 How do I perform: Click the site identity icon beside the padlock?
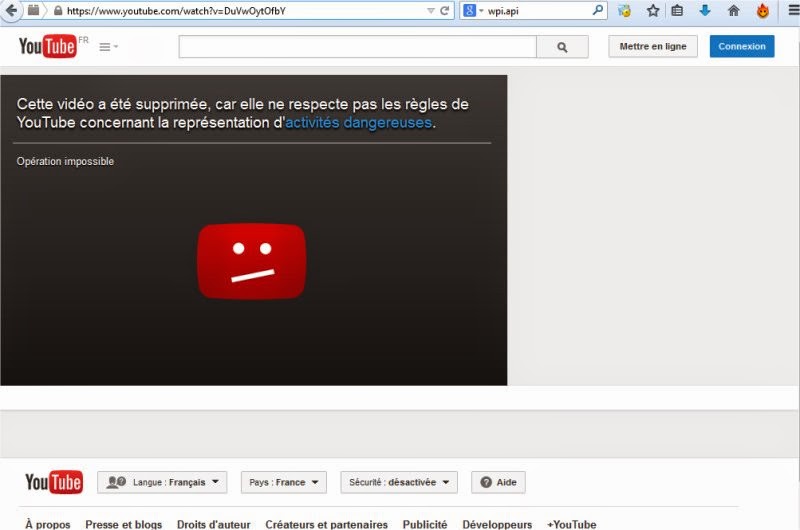click(x=34, y=10)
